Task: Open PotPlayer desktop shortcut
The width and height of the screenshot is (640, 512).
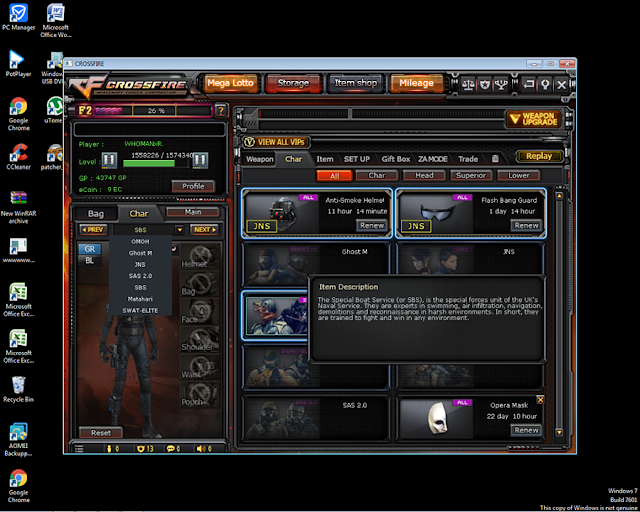Action: tap(18, 64)
